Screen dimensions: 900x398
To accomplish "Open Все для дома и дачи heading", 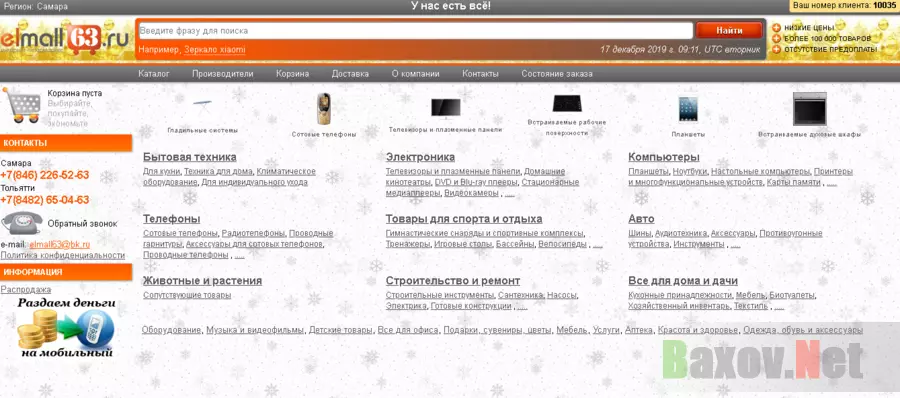I will [683, 281].
